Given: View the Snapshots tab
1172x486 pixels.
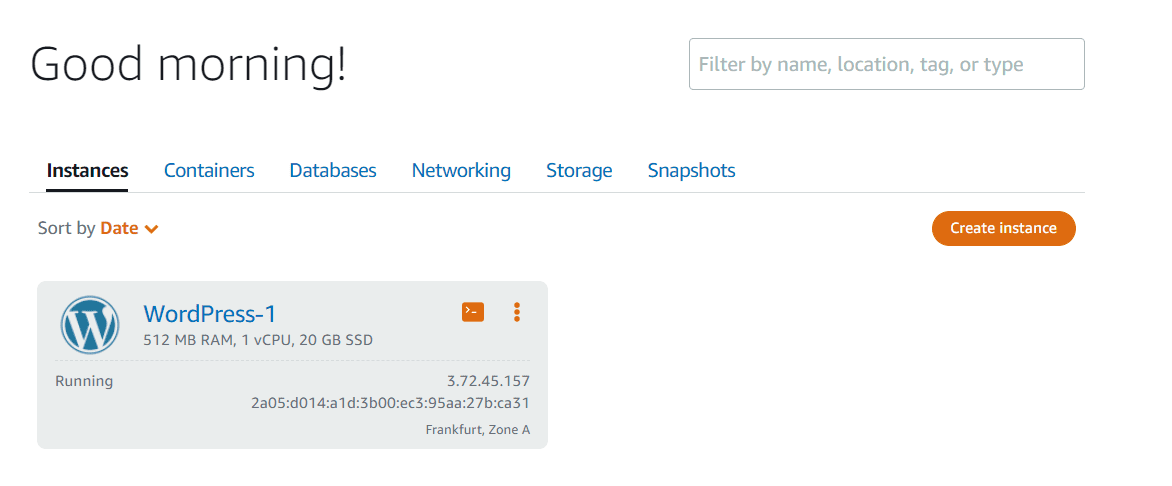Looking at the screenshot, I should [x=691, y=171].
